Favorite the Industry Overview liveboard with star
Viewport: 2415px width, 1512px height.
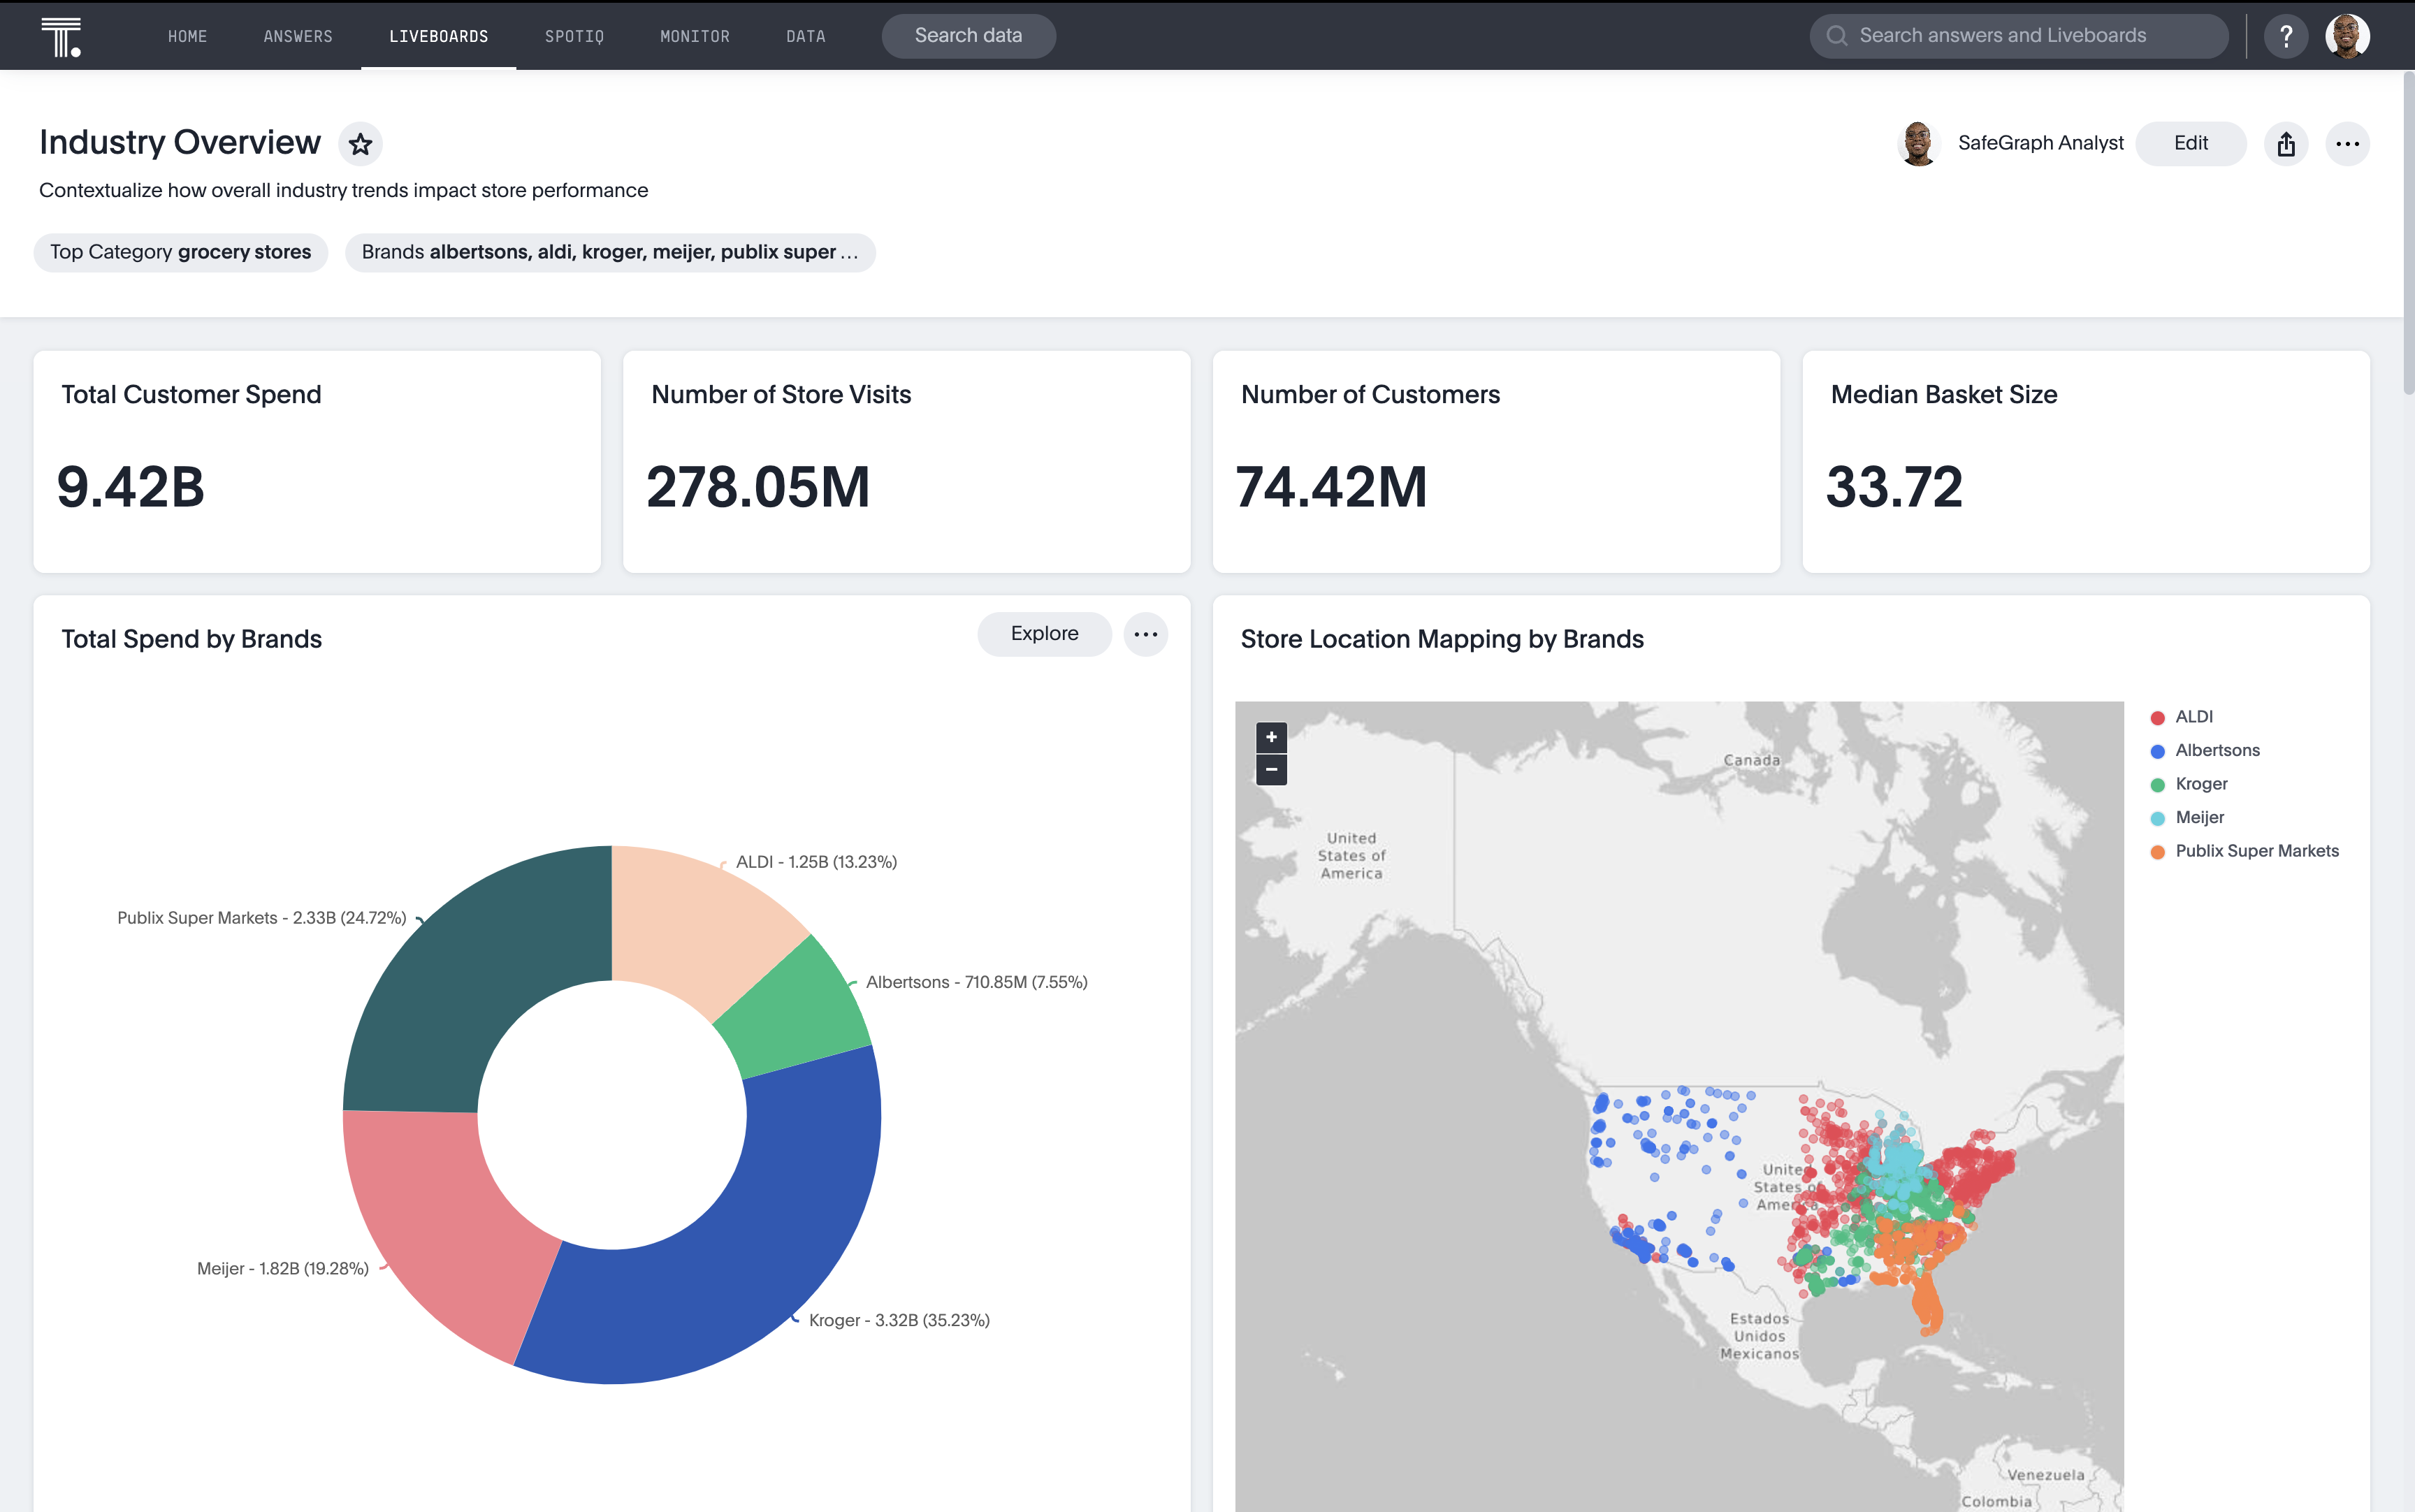360,144
